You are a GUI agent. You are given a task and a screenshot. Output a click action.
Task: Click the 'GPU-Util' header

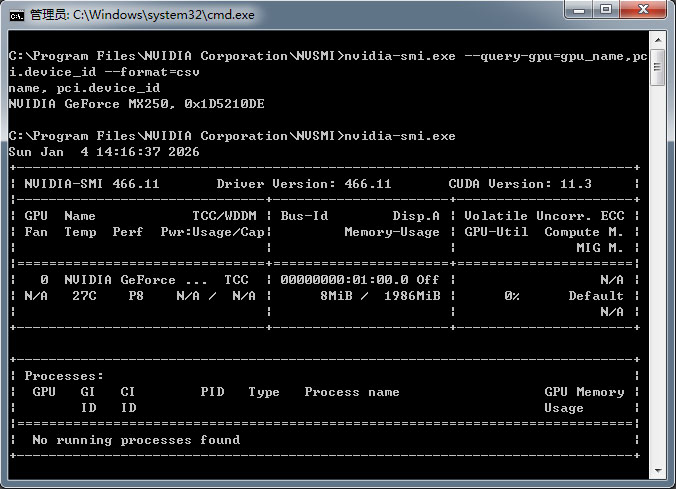tap(496, 232)
